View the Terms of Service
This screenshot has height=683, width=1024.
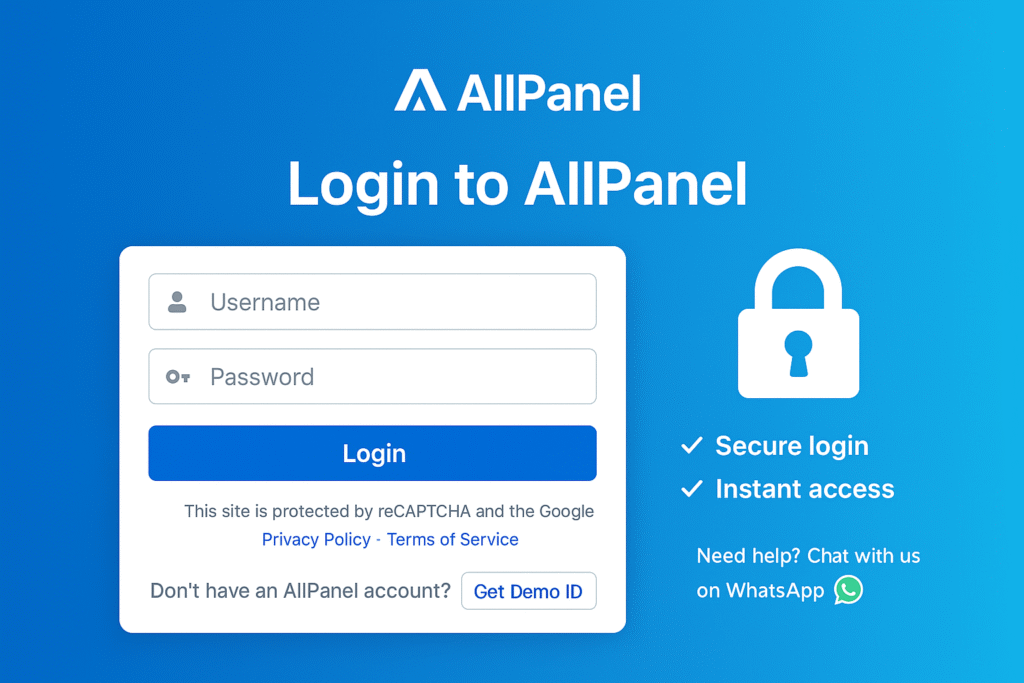(x=452, y=539)
